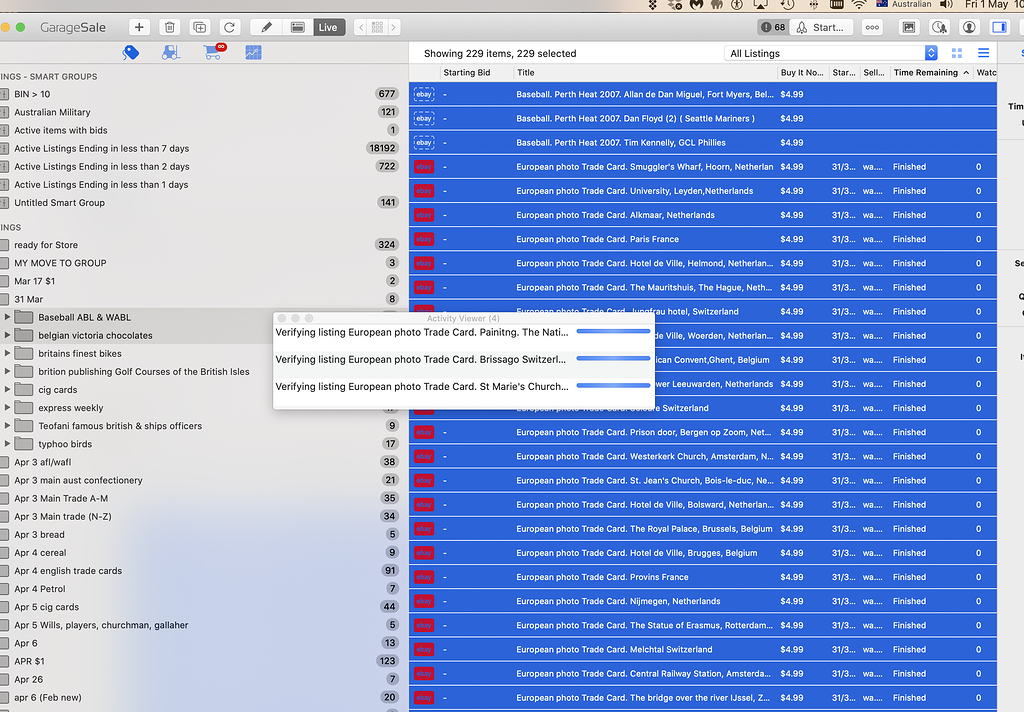Screen dimensions: 1024x712
Task: Click ebay icon on Alkmaar Netherlands row
Action: pos(424,215)
